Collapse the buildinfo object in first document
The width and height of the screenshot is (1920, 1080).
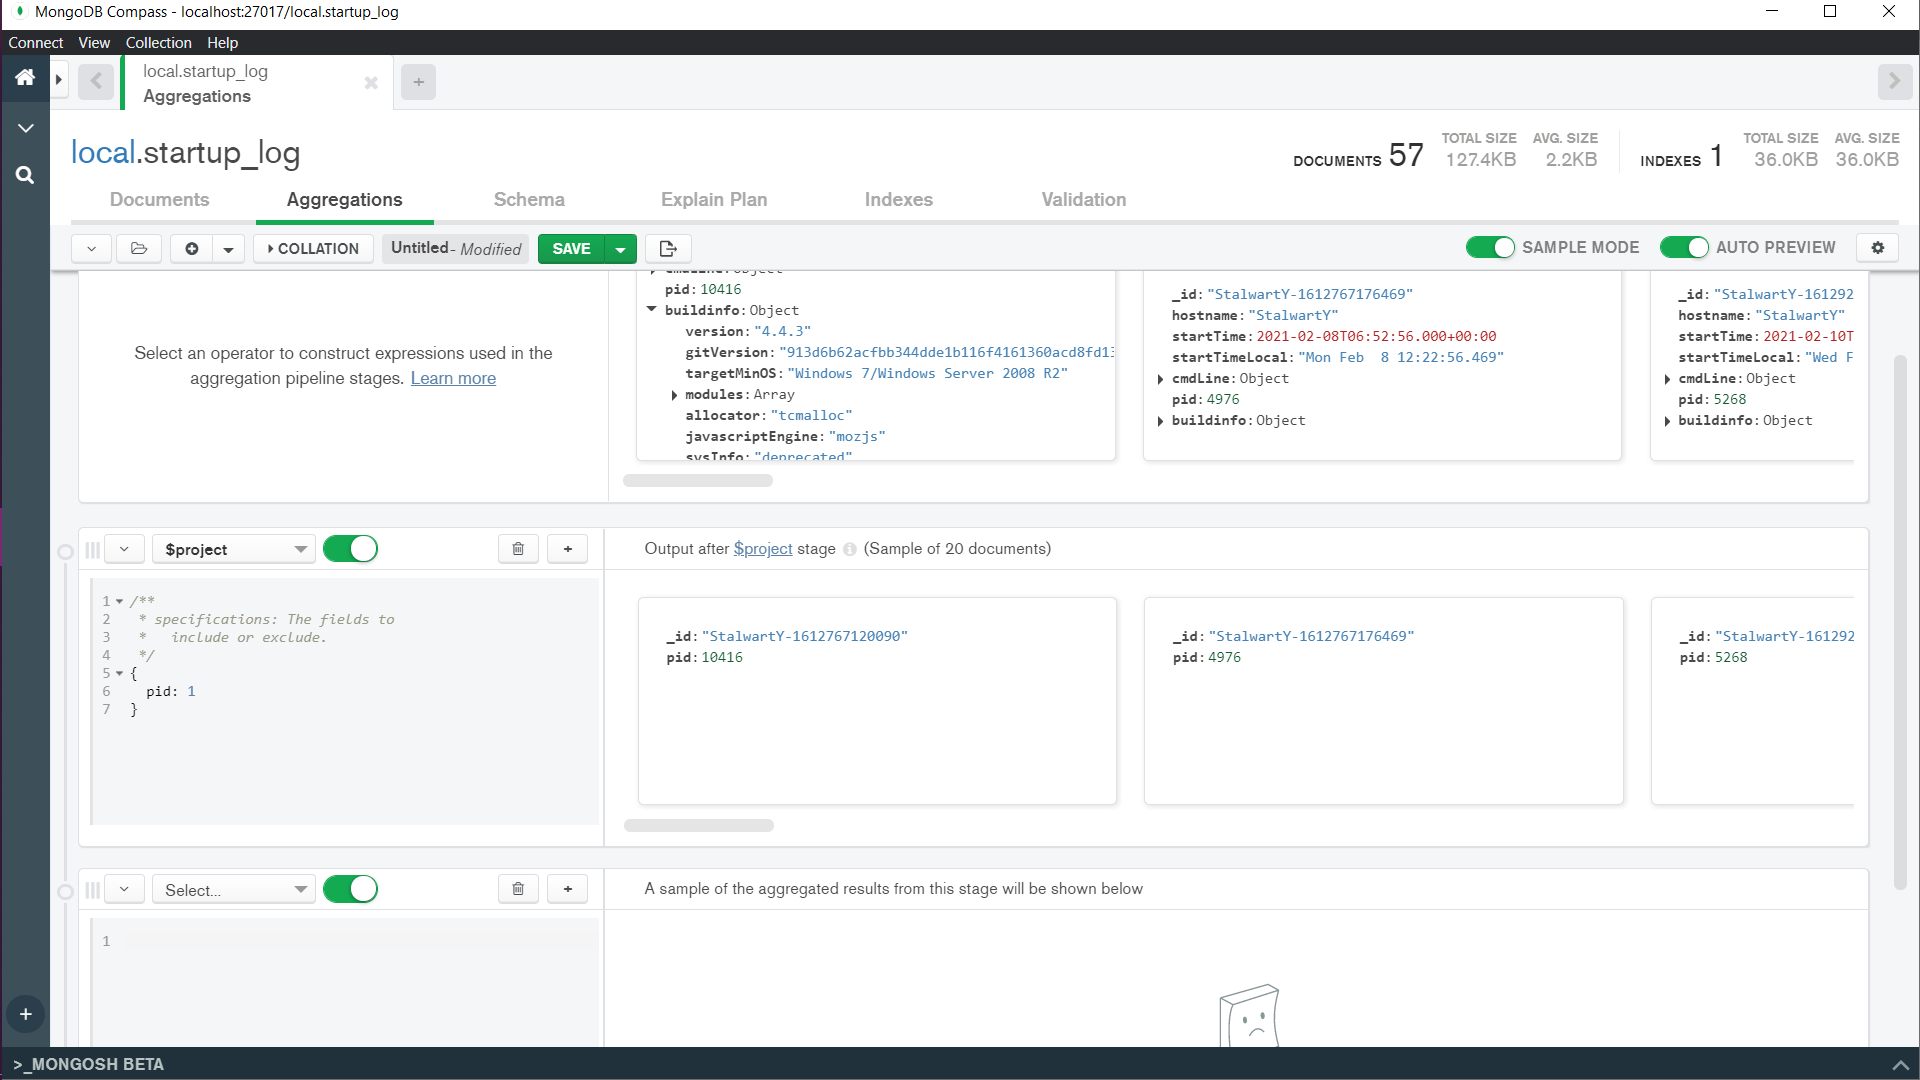[652, 310]
